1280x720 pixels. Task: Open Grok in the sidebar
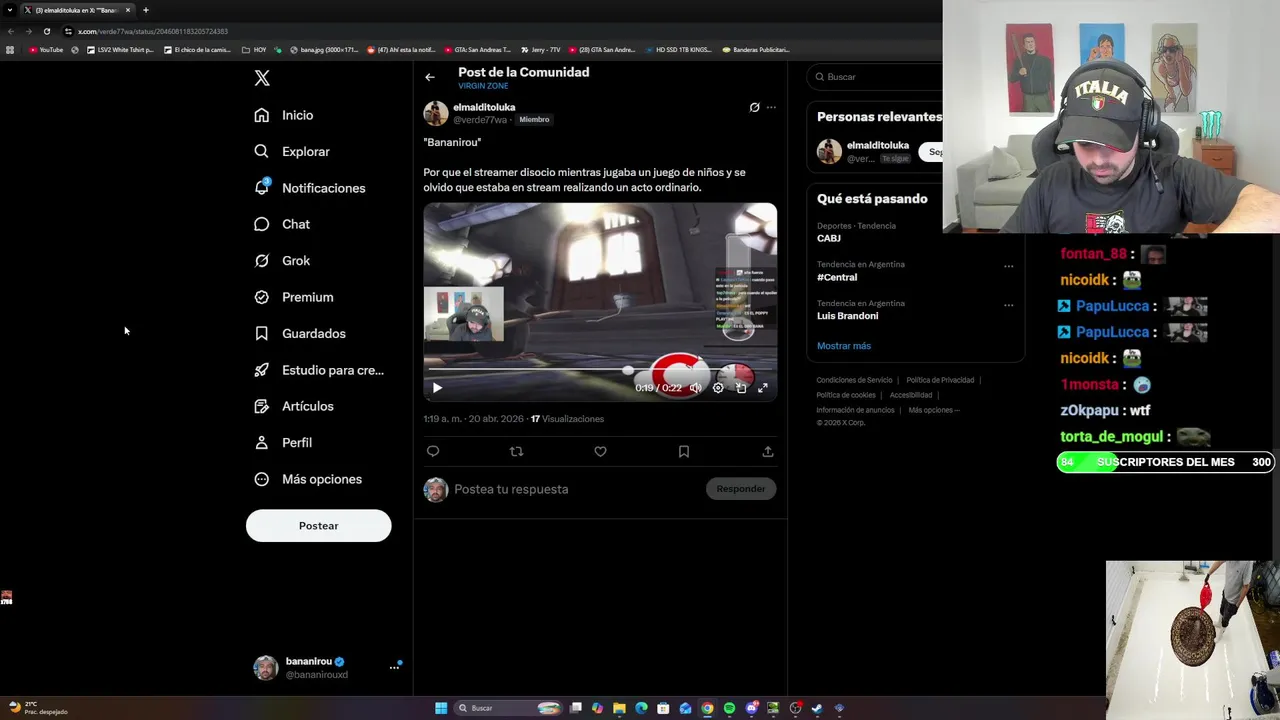pos(282,261)
